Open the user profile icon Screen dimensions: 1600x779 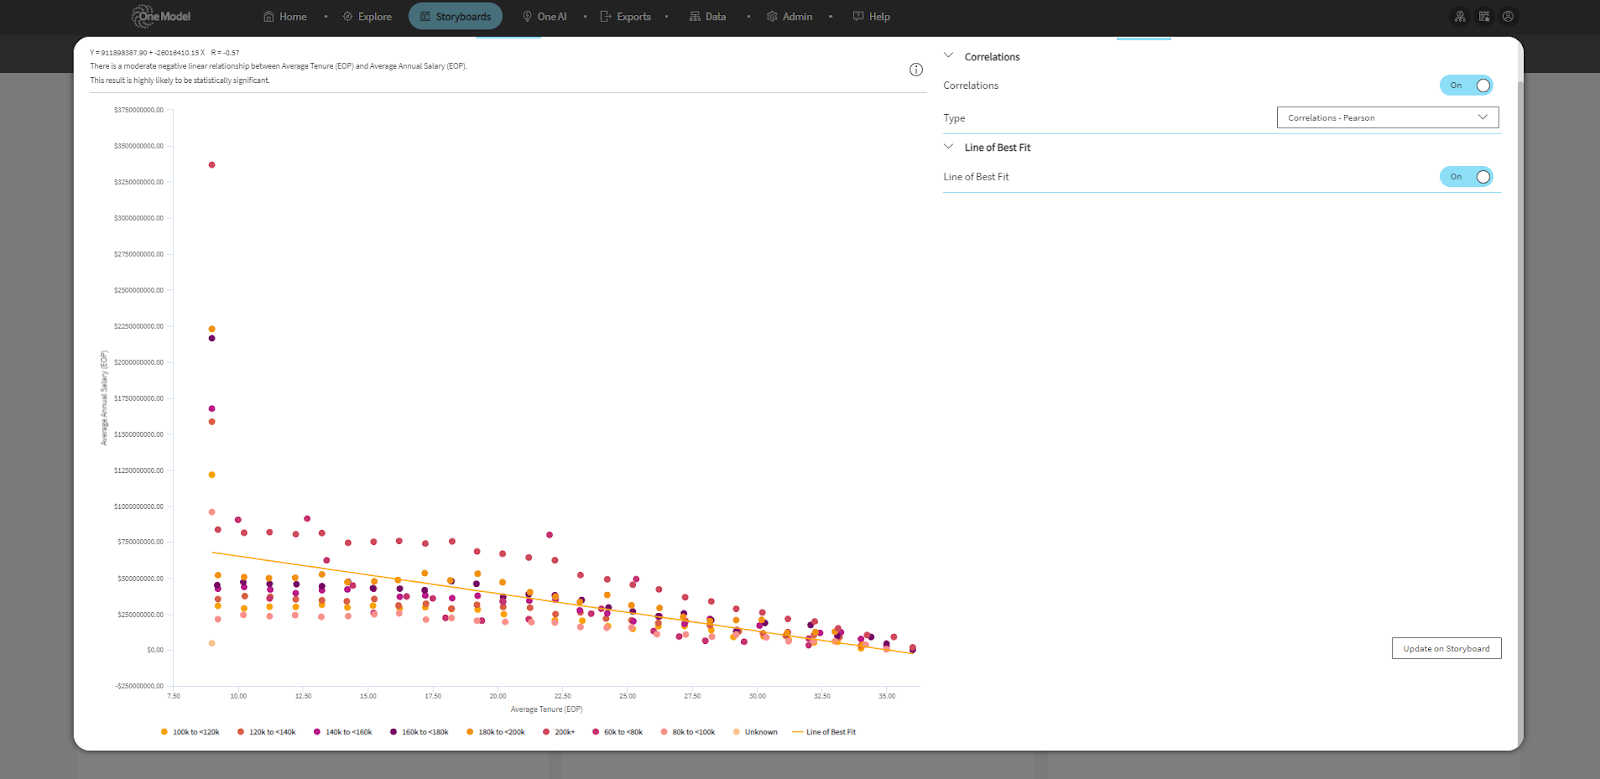click(x=1508, y=16)
